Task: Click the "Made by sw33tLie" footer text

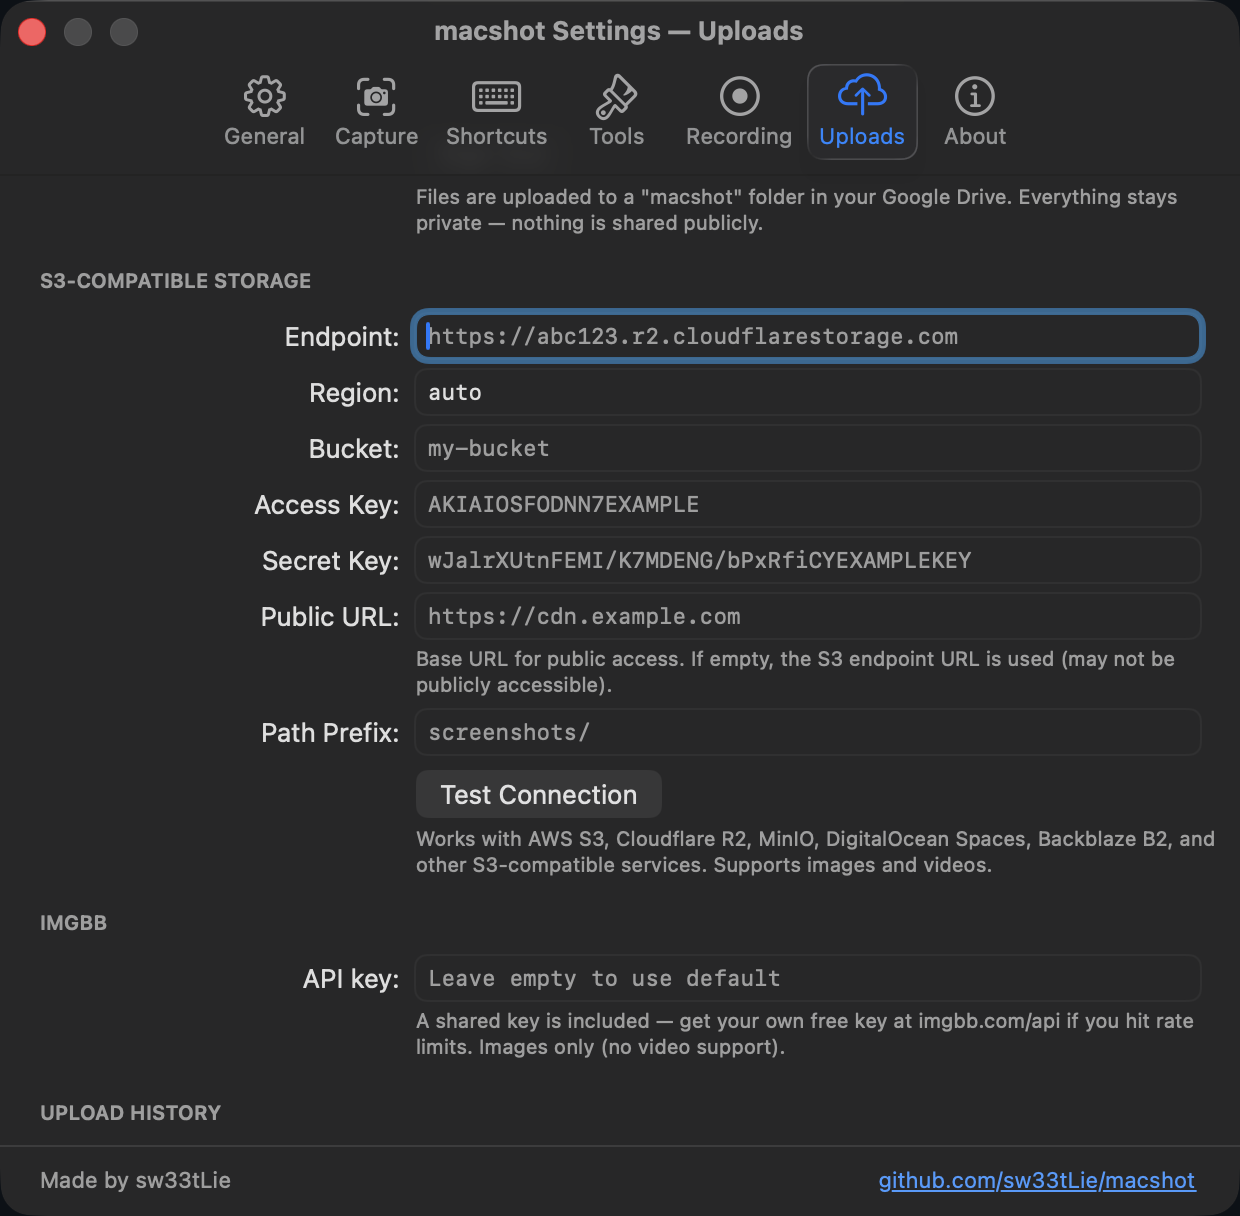Action: (135, 1181)
